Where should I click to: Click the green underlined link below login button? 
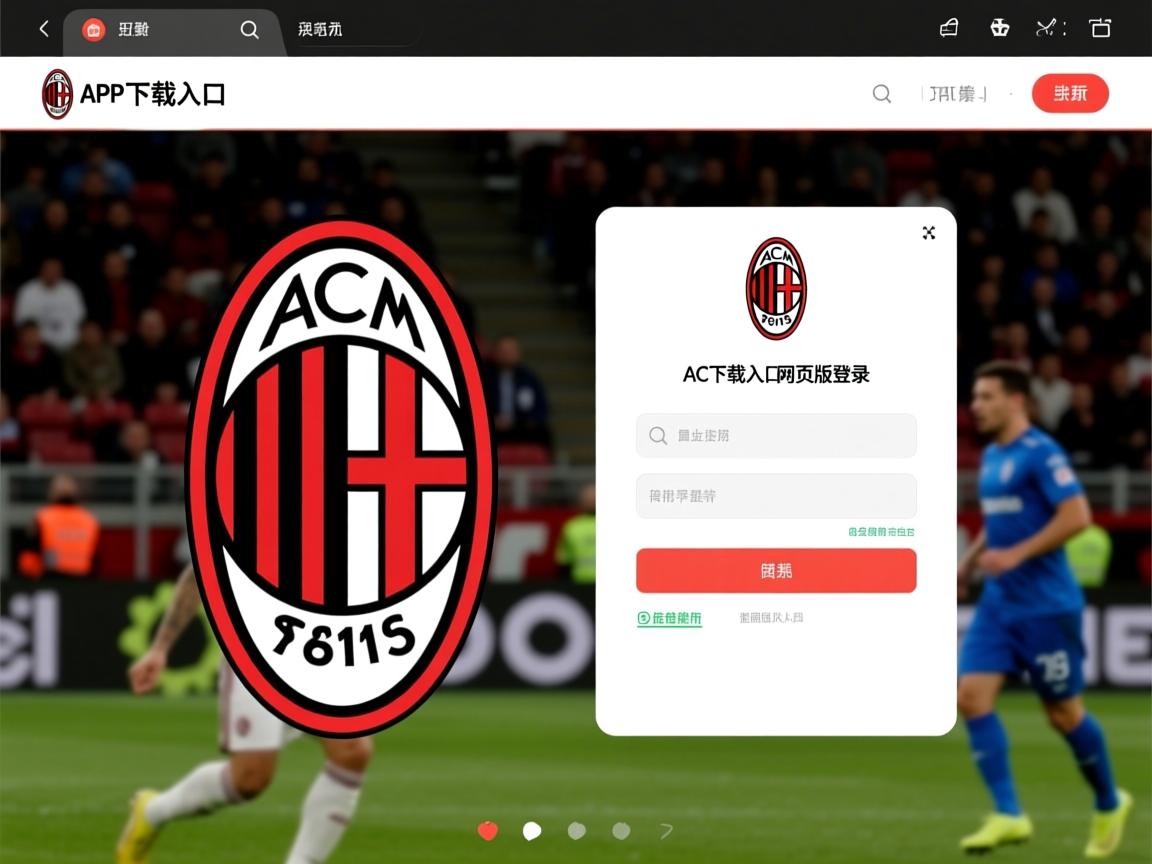[669, 619]
